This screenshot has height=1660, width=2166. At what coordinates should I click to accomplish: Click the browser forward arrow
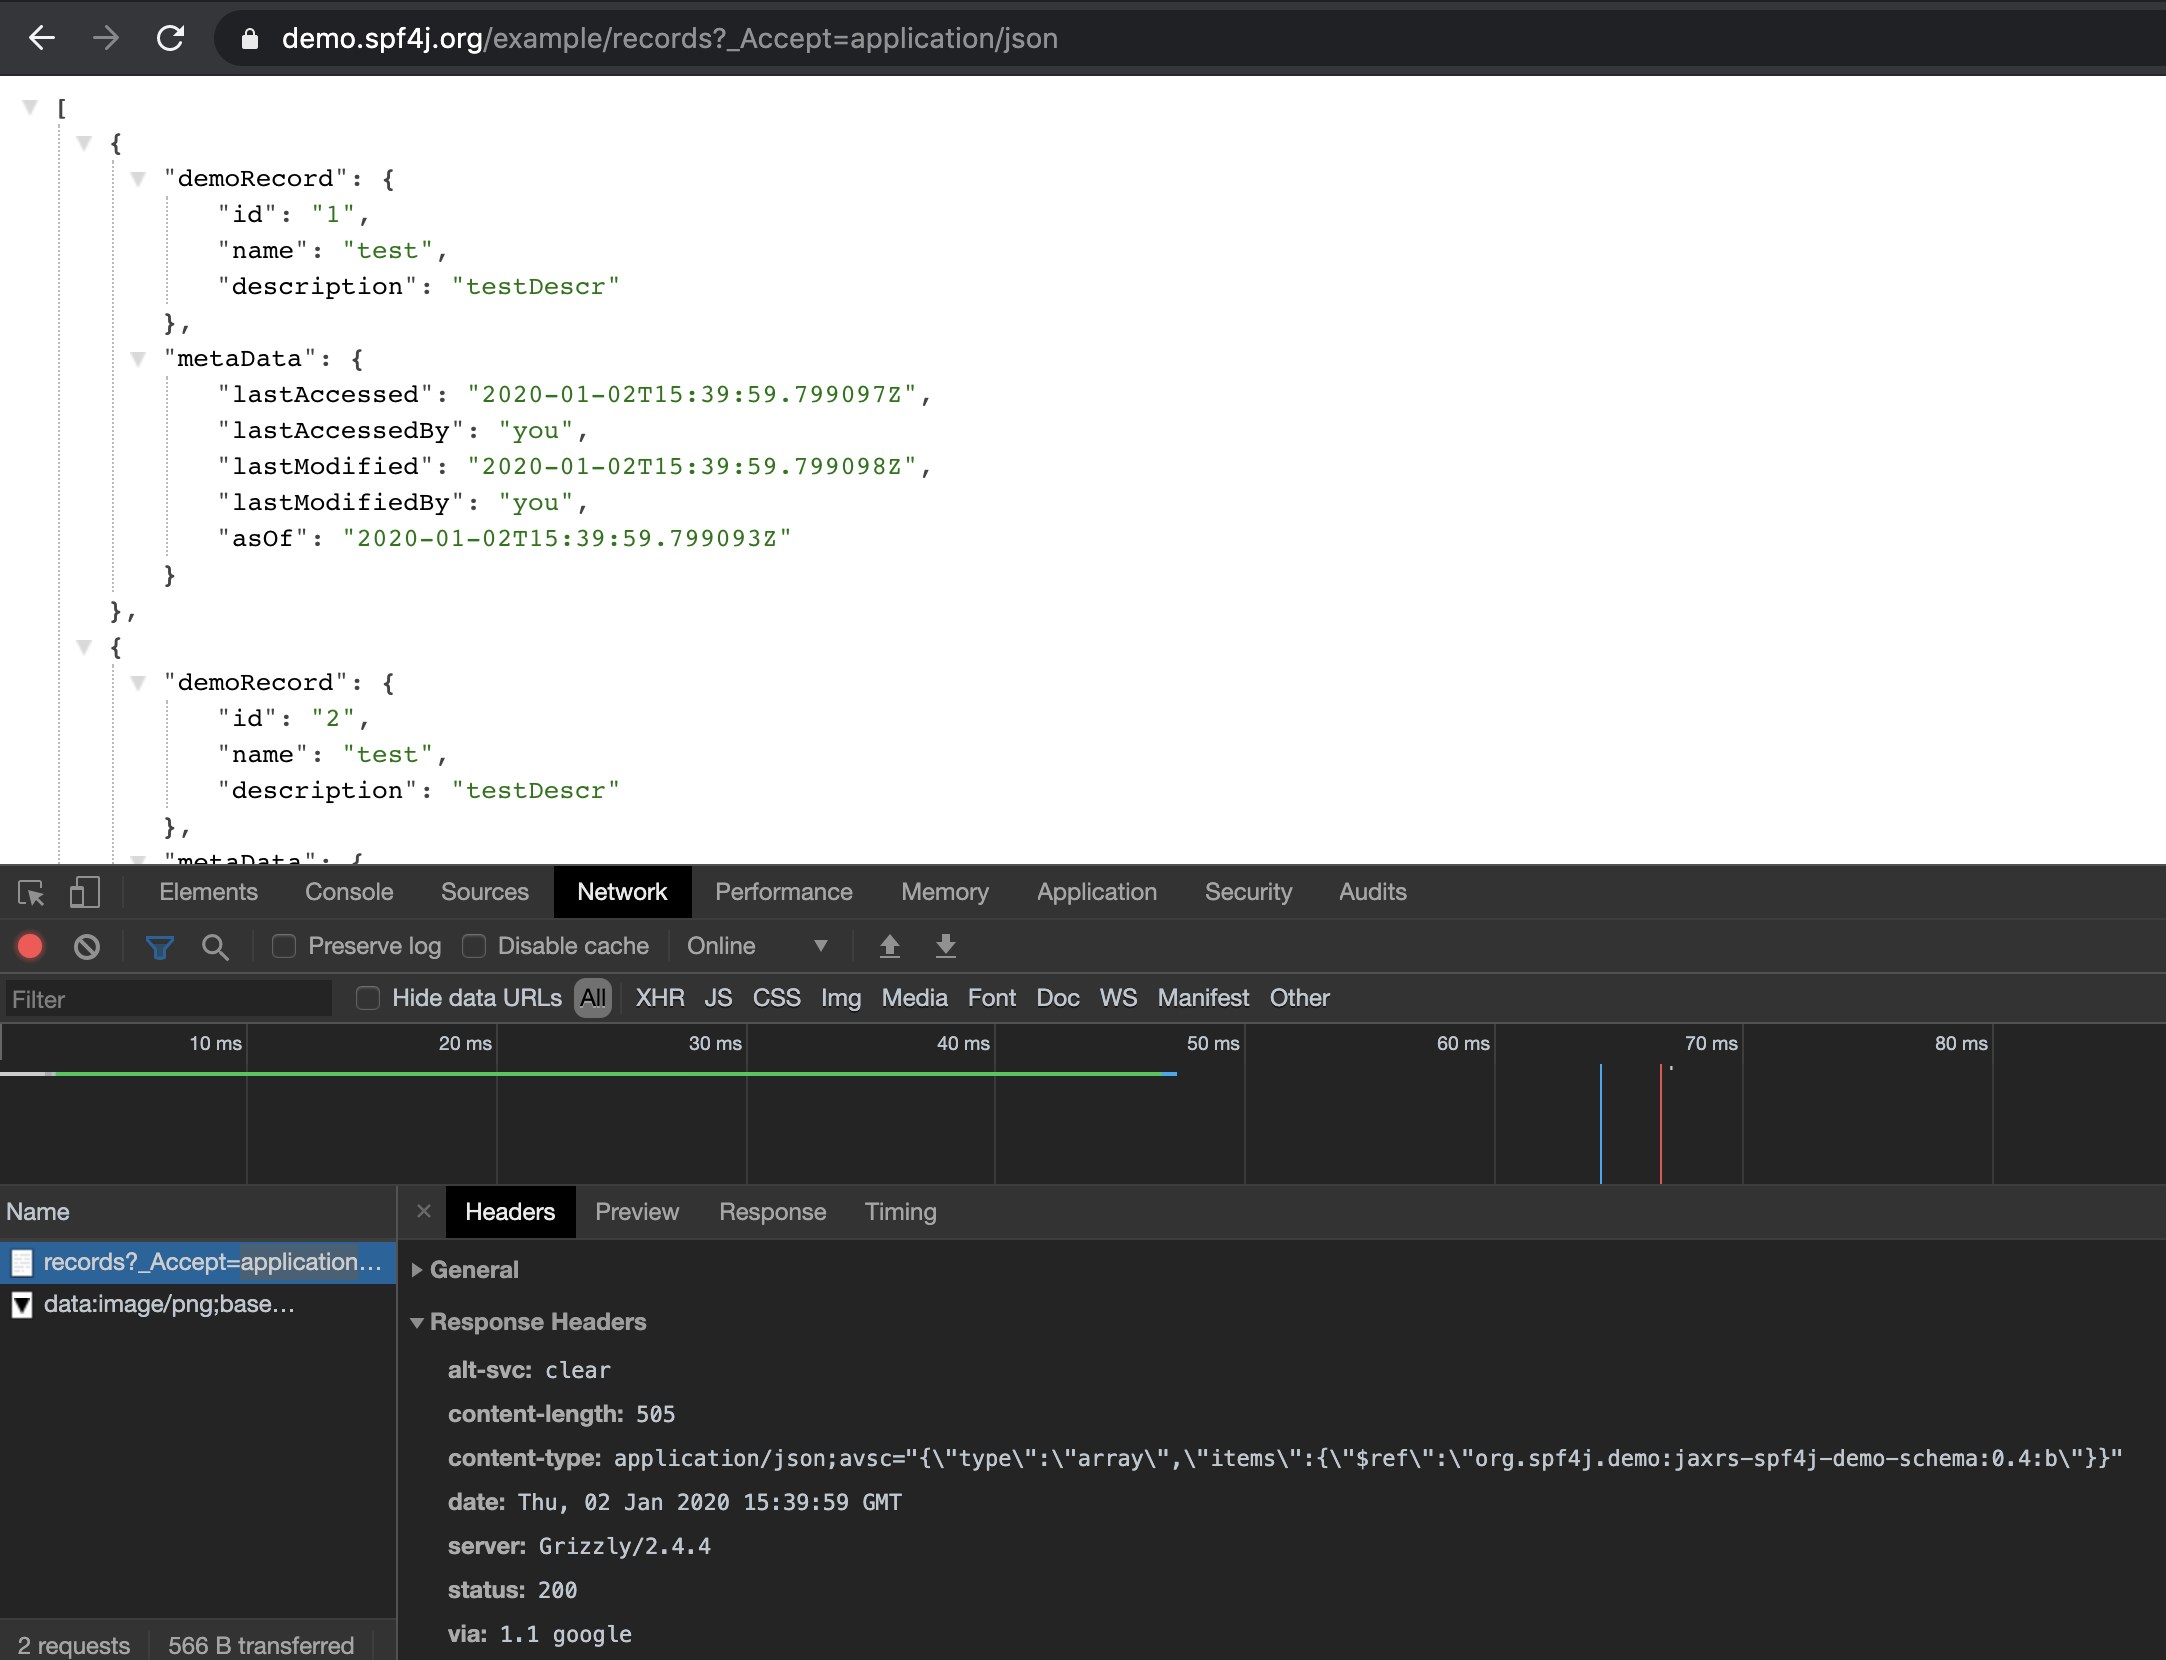point(106,38)
